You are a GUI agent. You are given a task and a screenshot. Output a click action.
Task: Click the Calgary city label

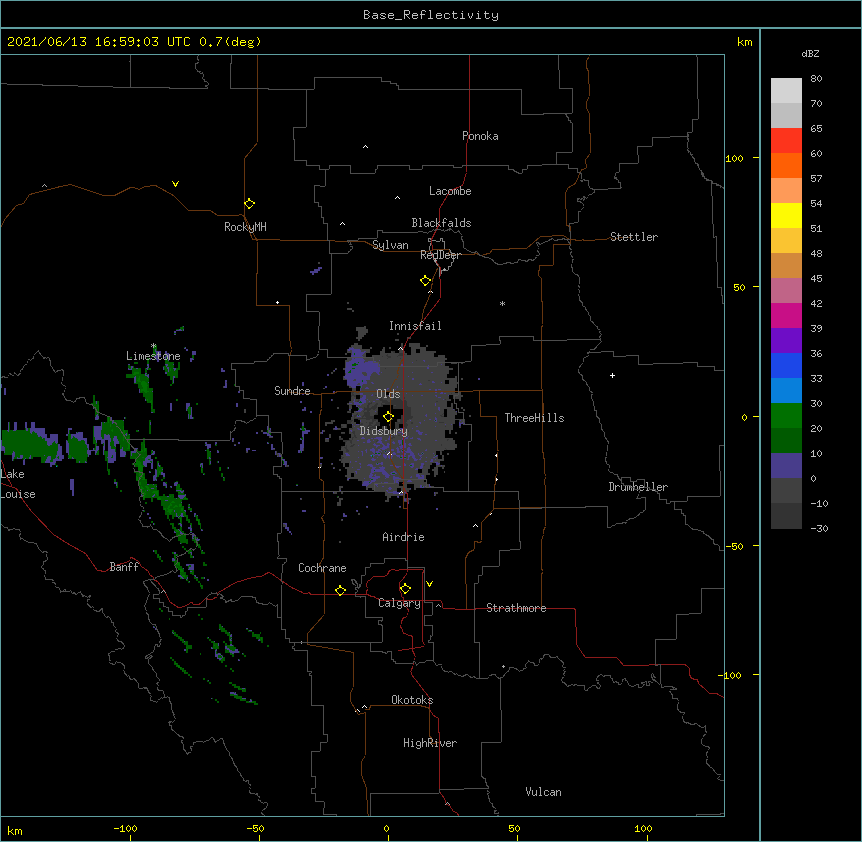click(399, 603)
